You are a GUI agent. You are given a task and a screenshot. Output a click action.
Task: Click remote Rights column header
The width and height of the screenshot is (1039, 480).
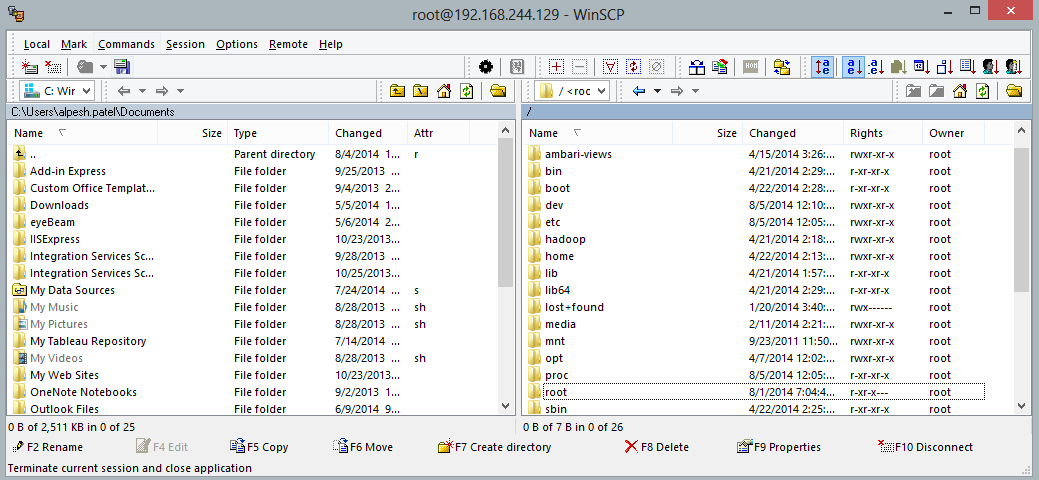pos(882,133)
